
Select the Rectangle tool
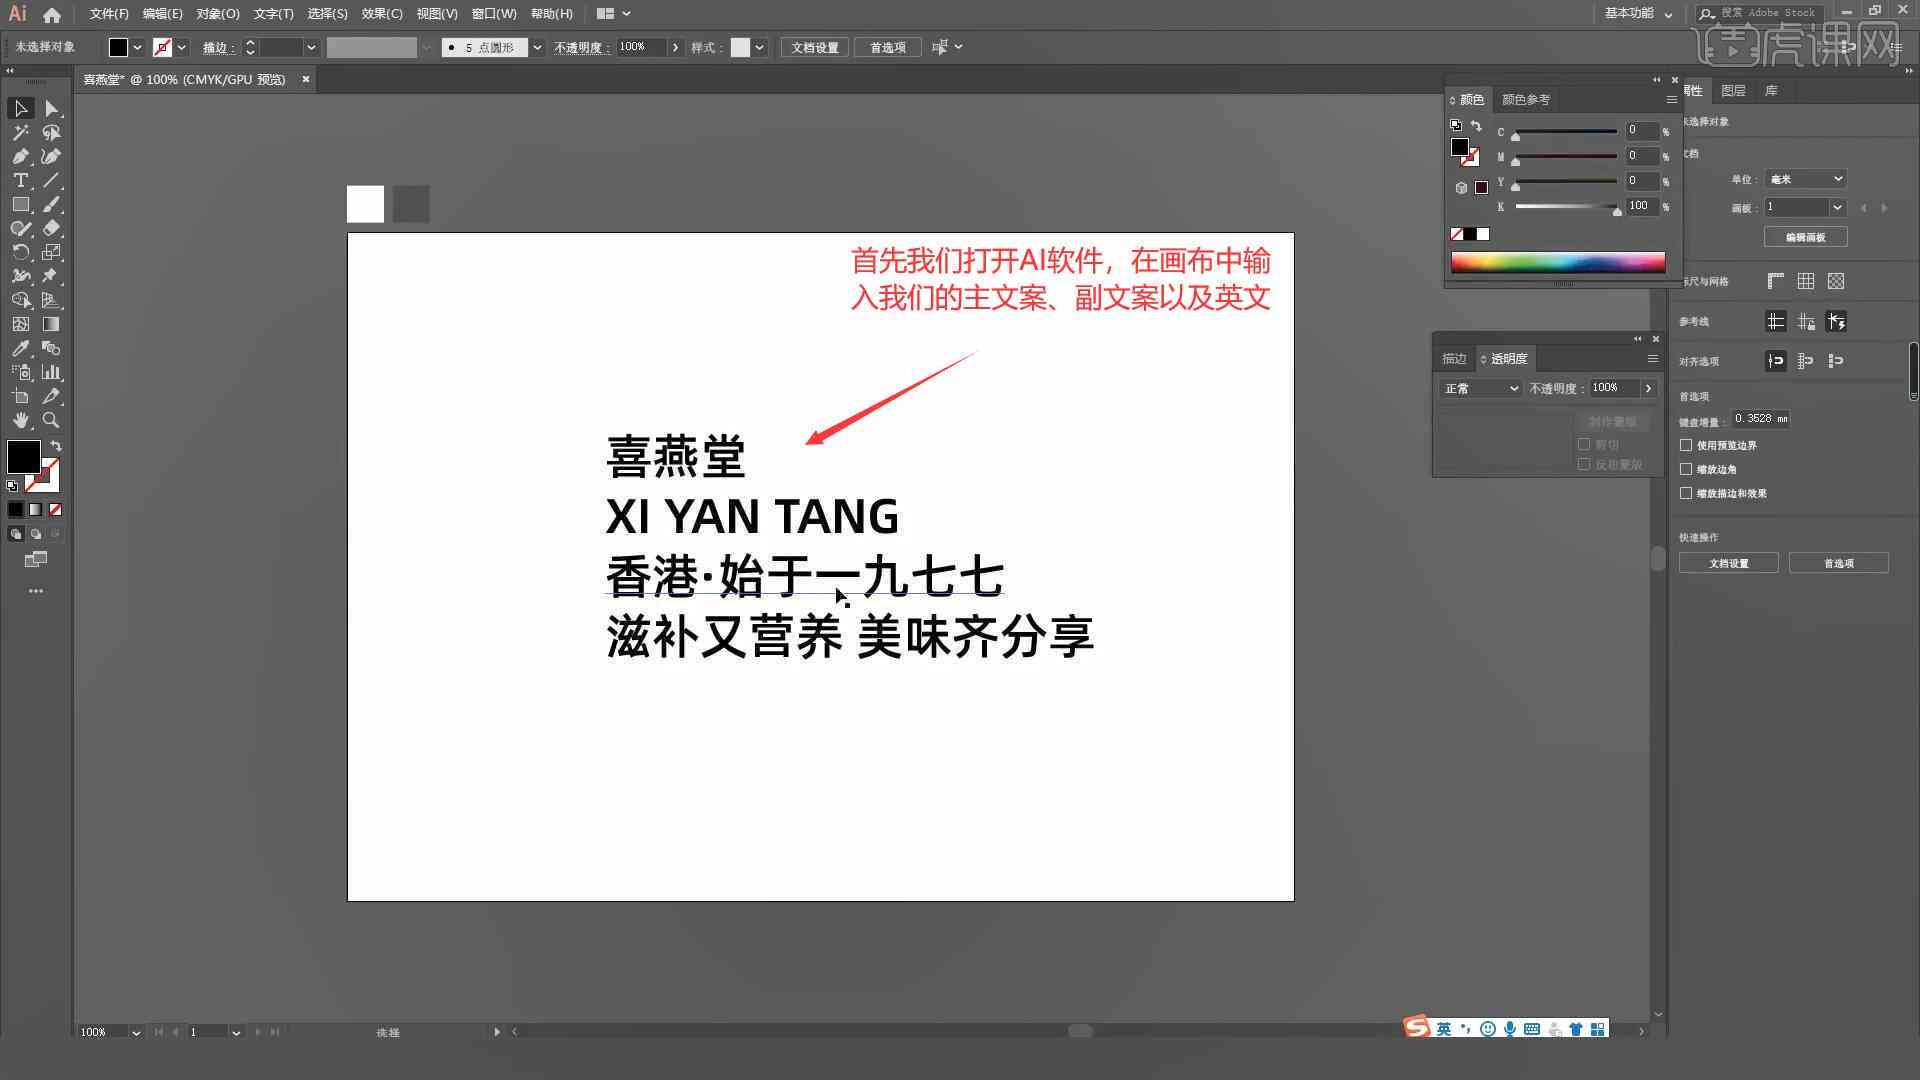(20, 204)
